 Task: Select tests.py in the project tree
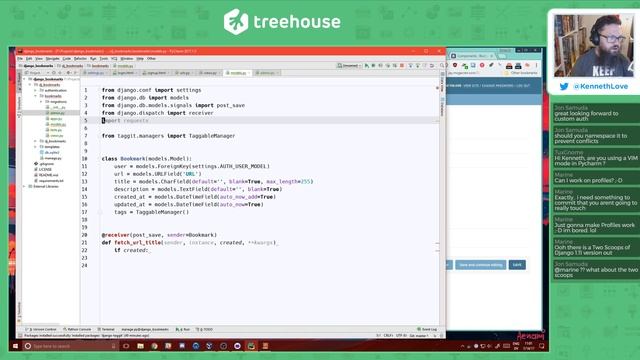click(x=56, y=130)
